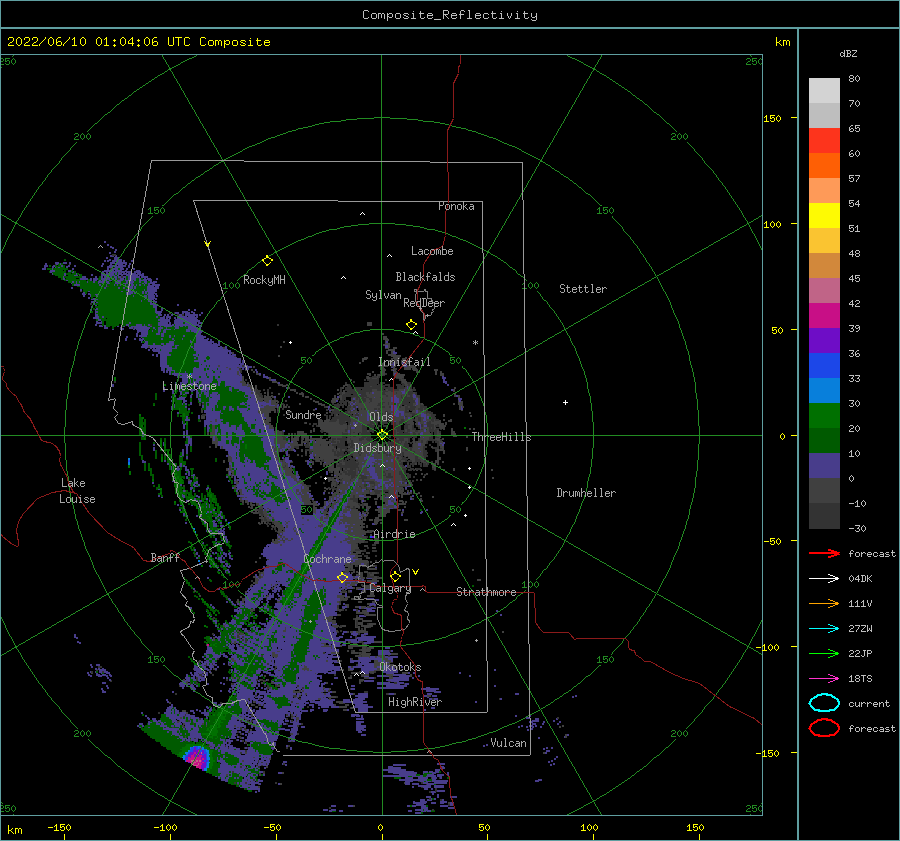Click the -150 tick on bottom axis
Image resolution: width=900 pixels, height=841 pixels.
[x=59, y=828]
